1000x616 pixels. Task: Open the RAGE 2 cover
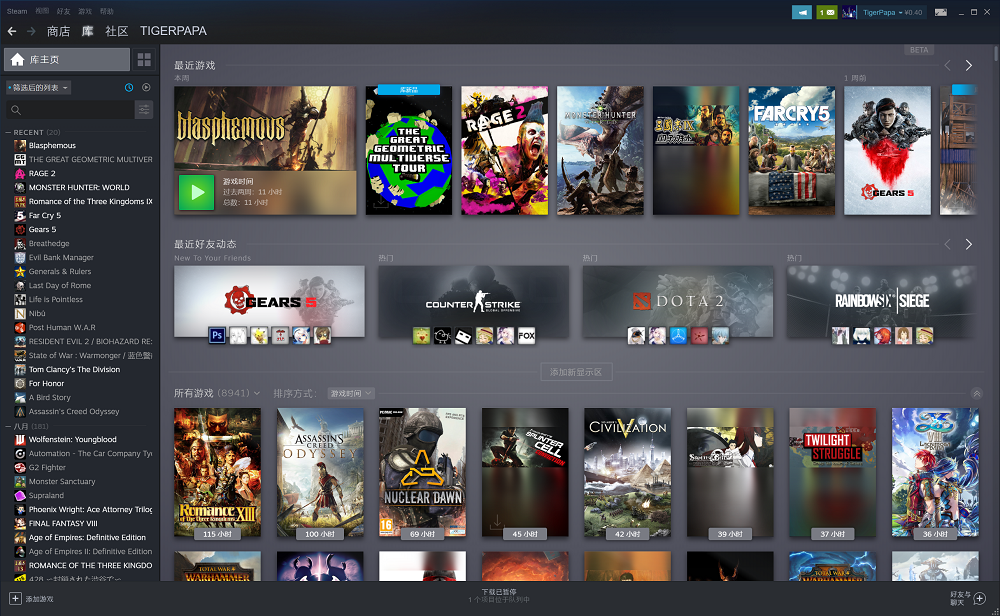[x=504, y=150]
